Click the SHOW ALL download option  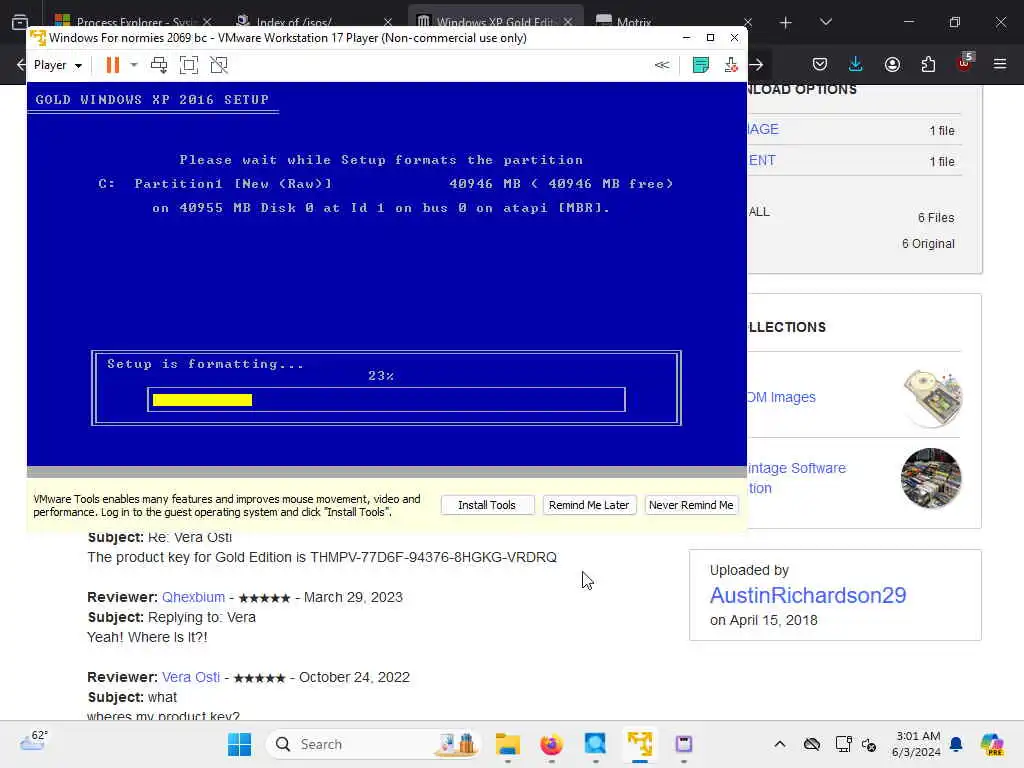coord(759,212)
